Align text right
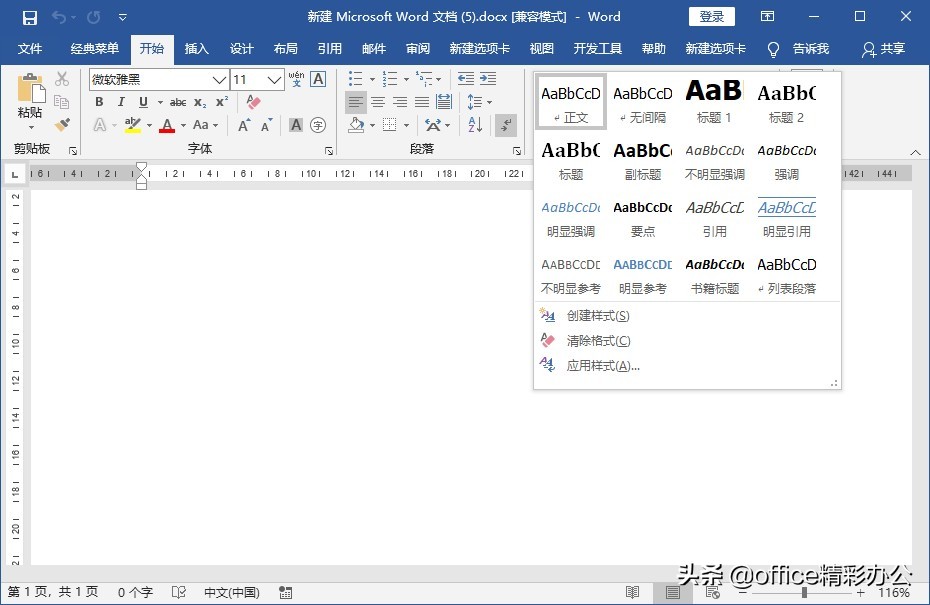Screen dimensions: 930x605 [x=400, y=102]
